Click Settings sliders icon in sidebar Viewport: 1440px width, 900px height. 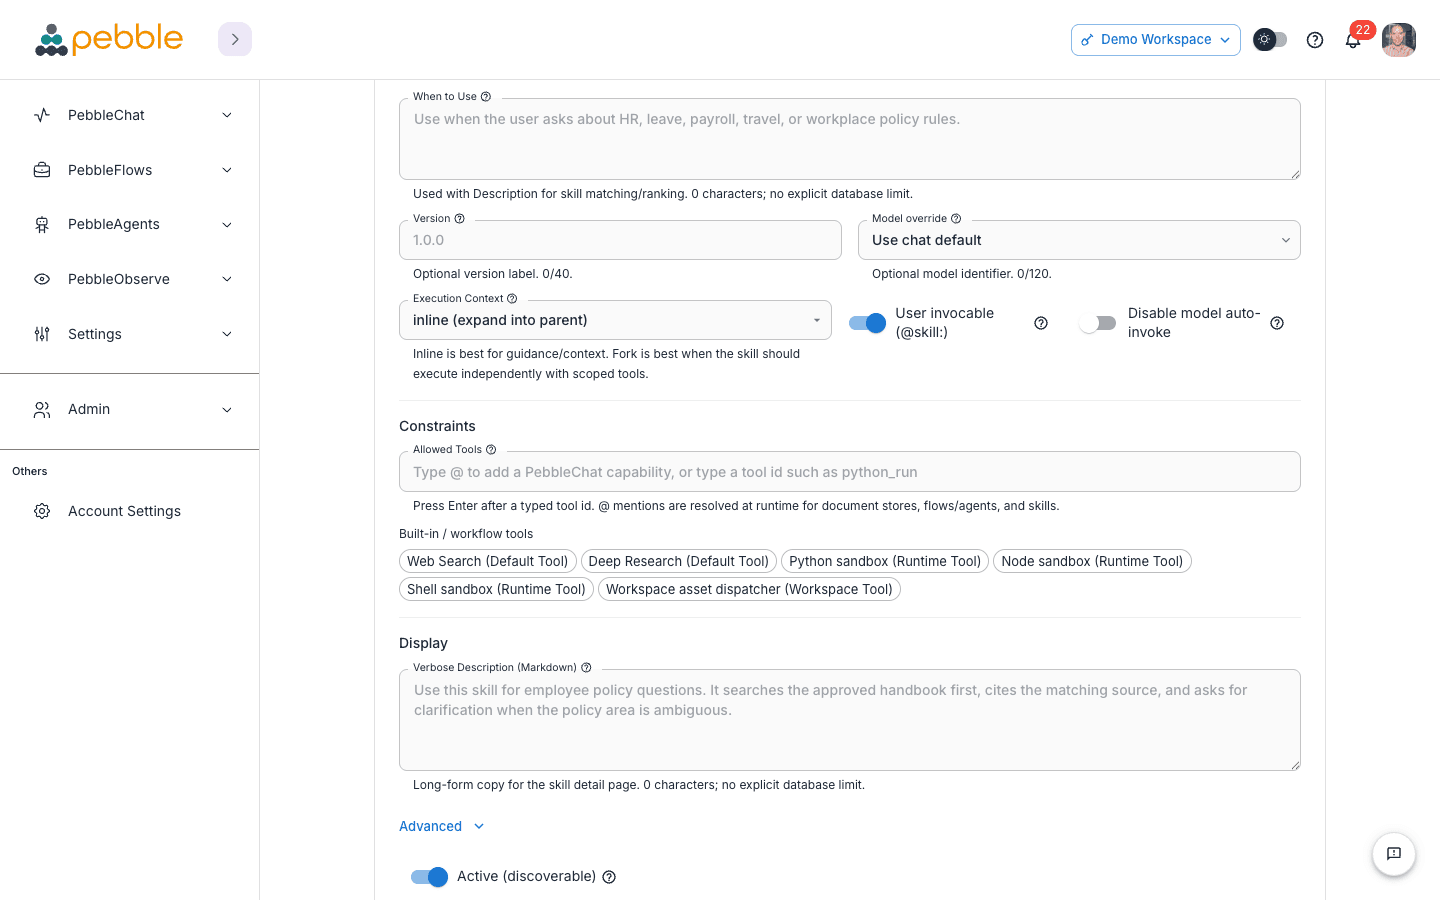point(42,334)
